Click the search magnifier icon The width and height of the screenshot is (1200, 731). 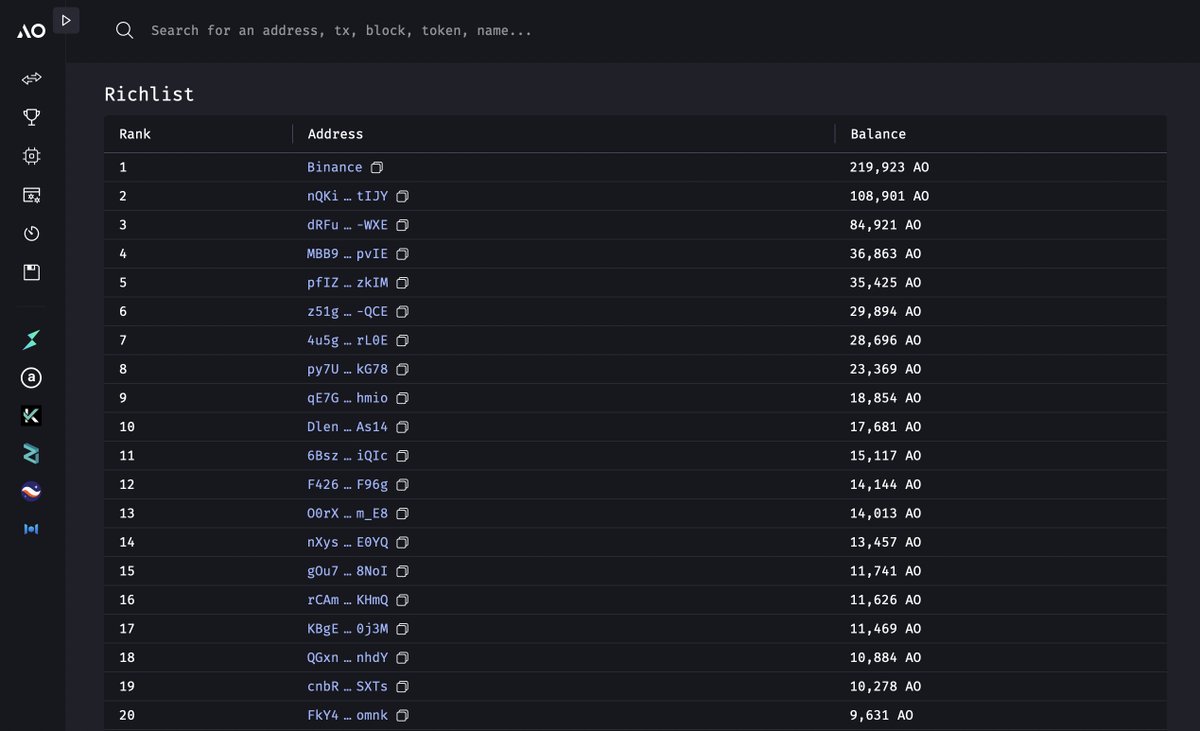click(125, 30)
